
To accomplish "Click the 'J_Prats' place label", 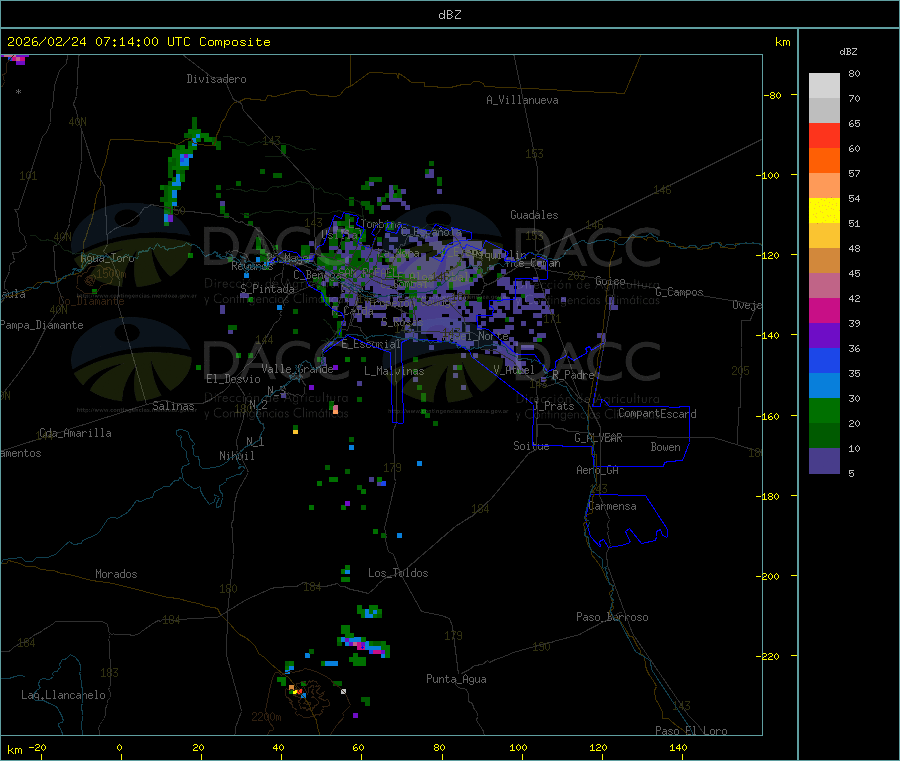I will click(x=553, y=406).
